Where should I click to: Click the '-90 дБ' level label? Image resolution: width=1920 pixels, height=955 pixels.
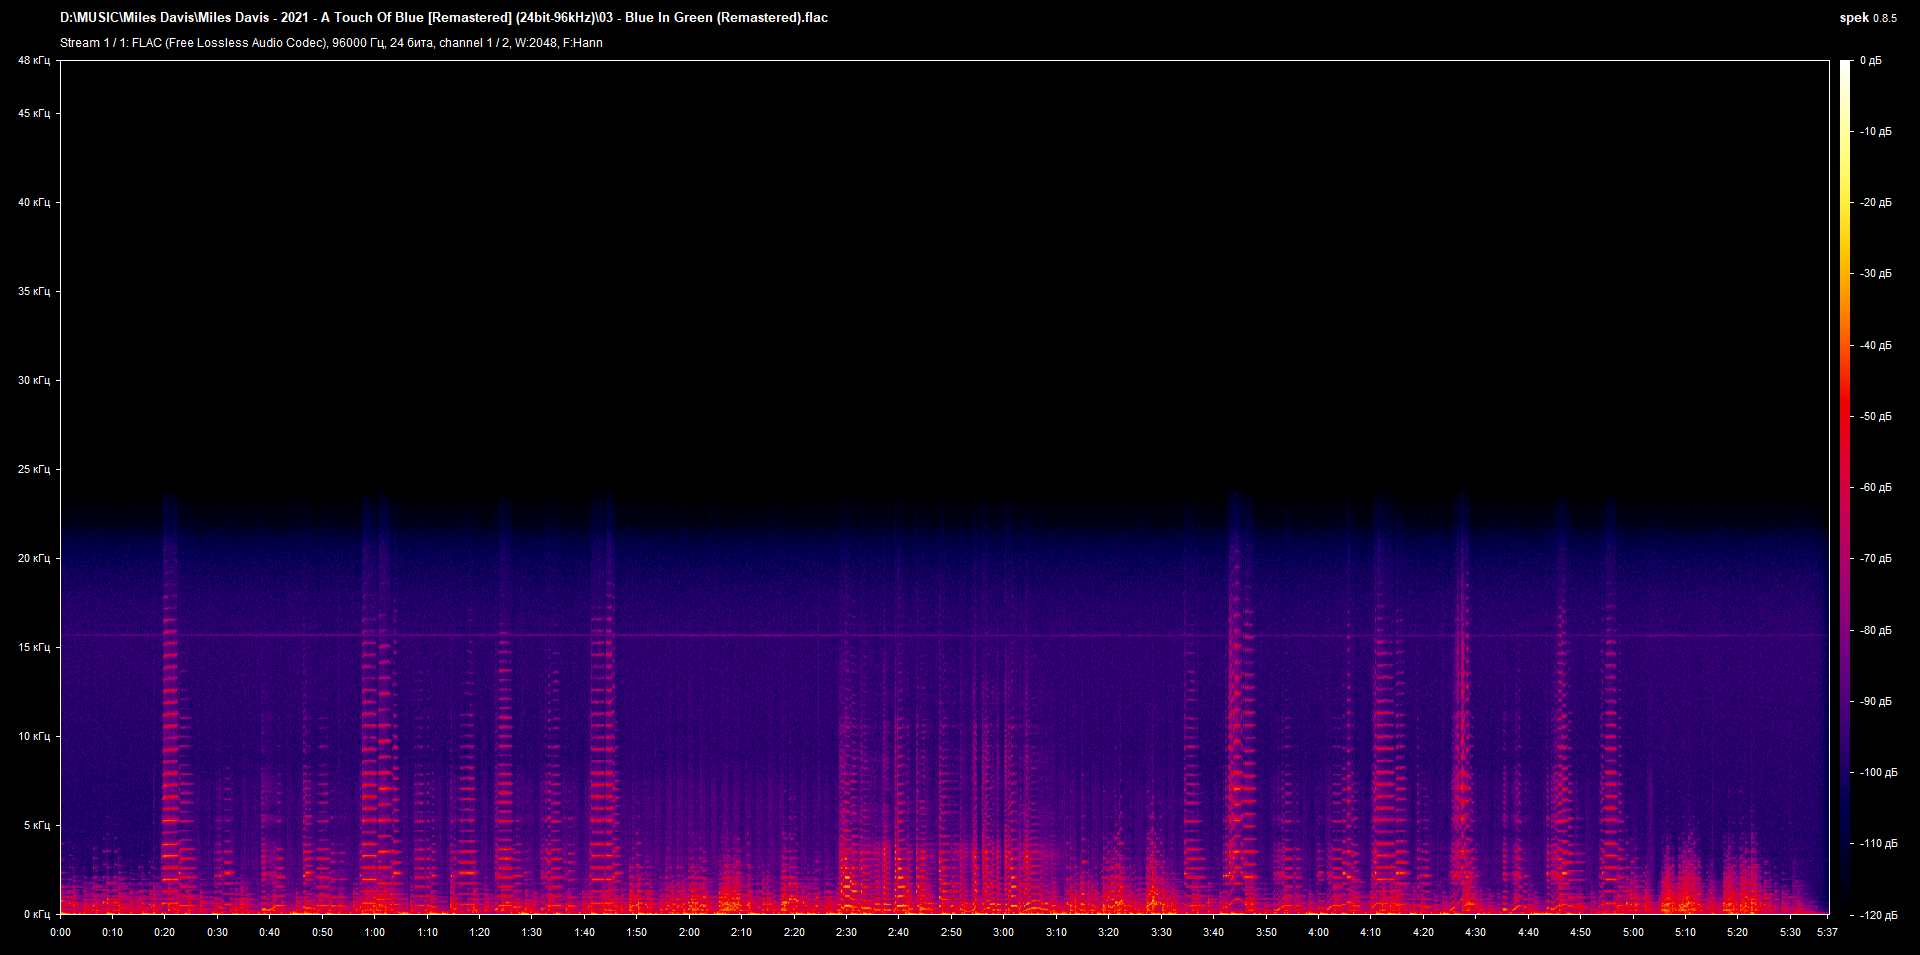(1876, 702)
